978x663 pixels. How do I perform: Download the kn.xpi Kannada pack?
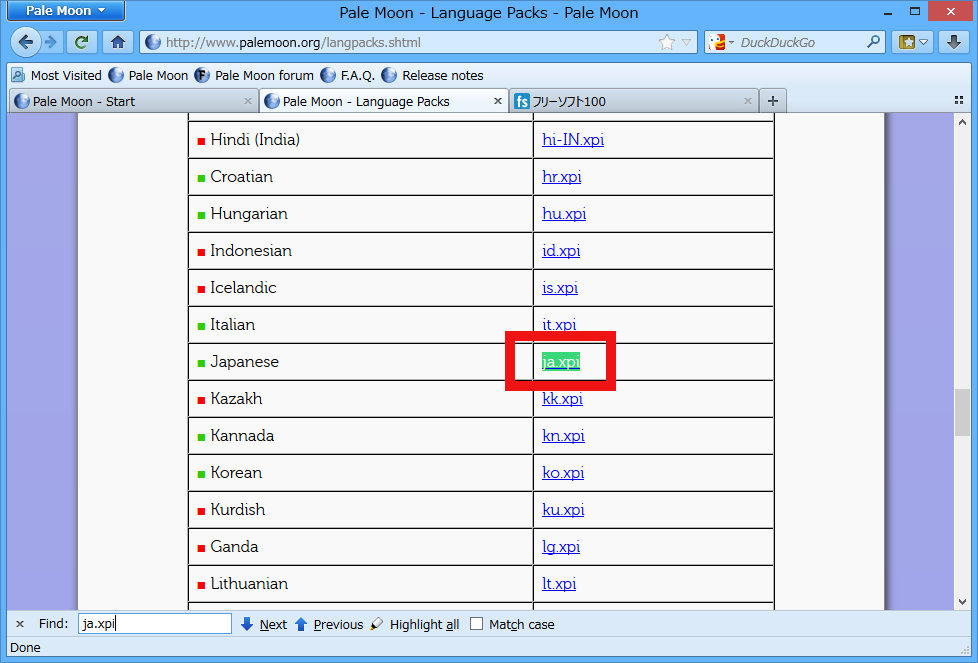[x=563, y=435]
